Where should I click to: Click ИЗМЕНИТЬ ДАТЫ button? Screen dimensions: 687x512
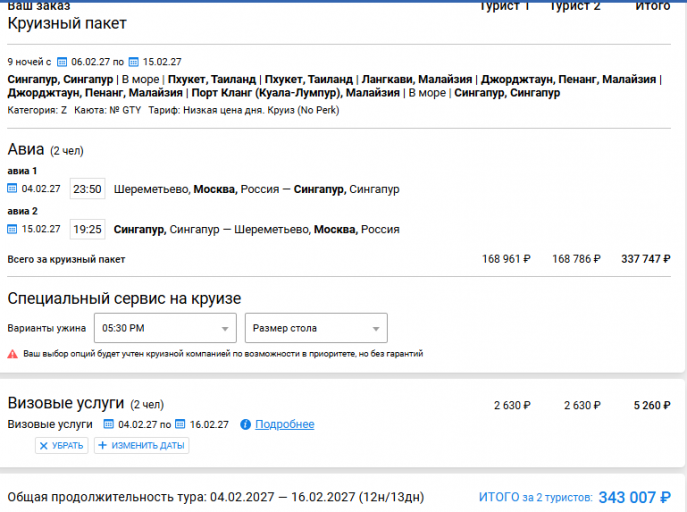click(x=142, y=445)
